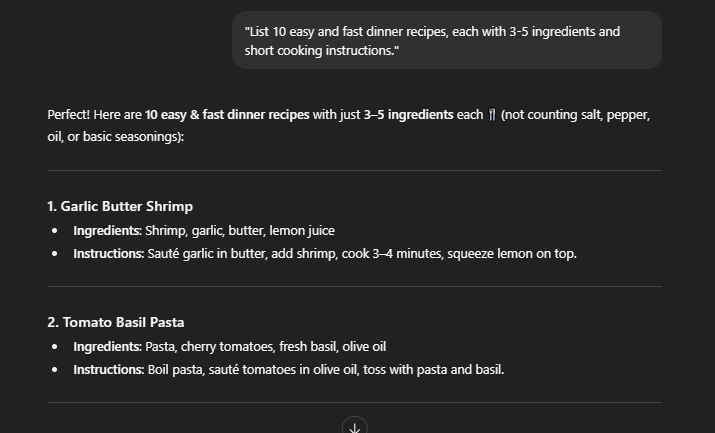This screenshot has width=715, height=433.
Task: Click bullet point before pasta Instructions
Action: [x=55, y=370]
